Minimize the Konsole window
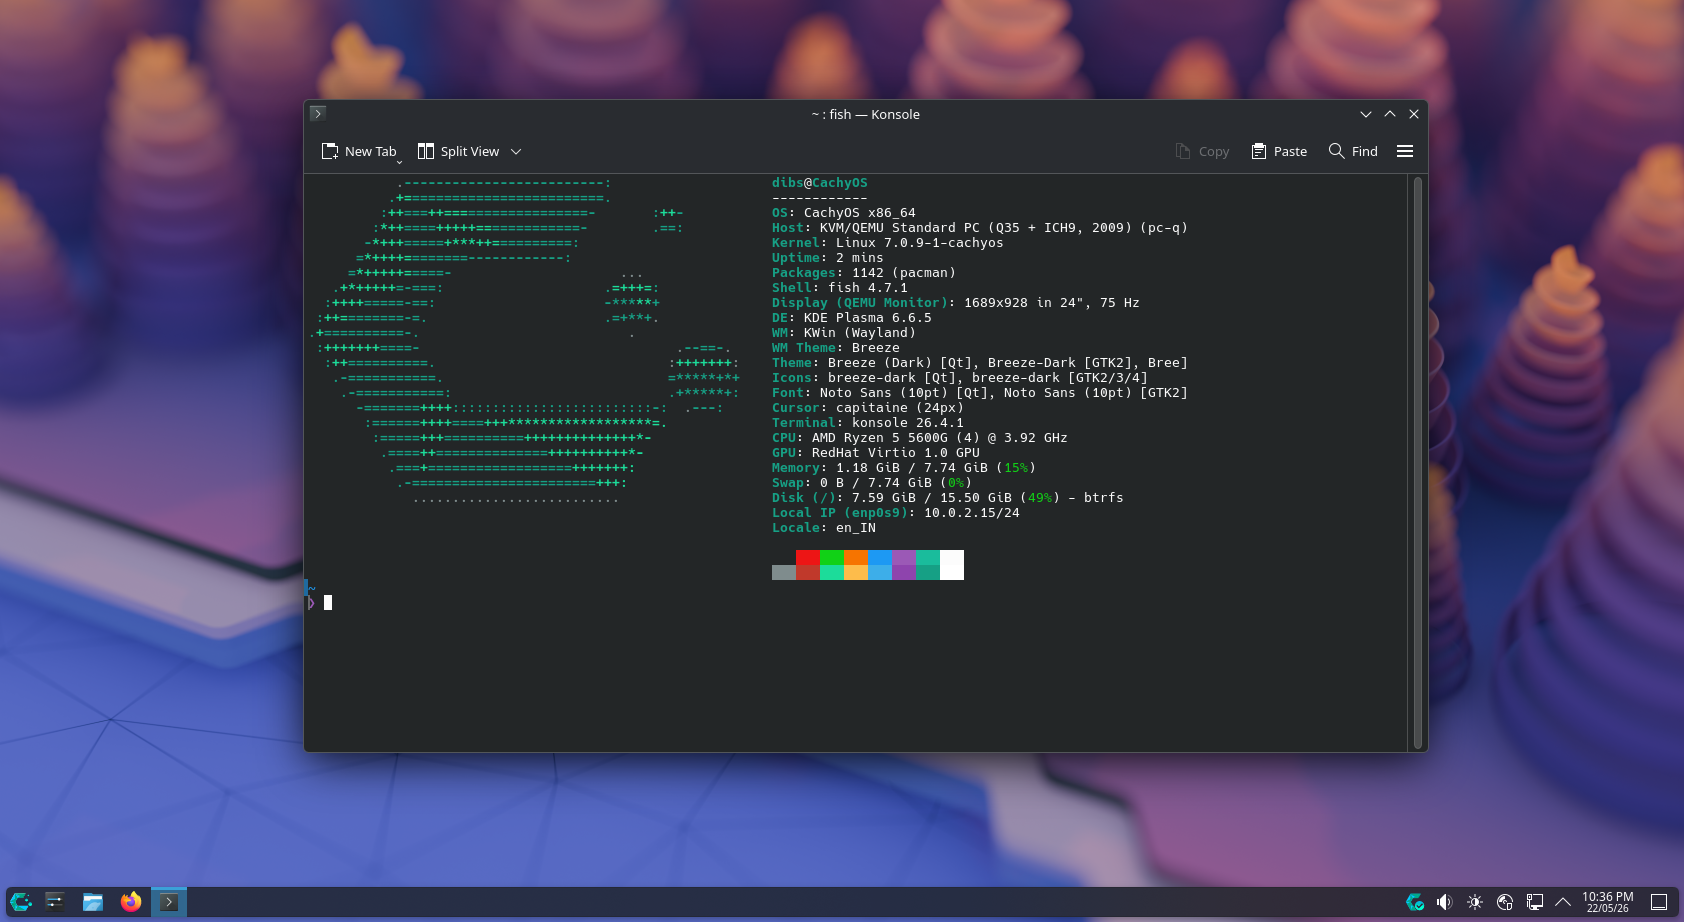The height and width of the screenshot is (922, 1684). [1366, 114]
